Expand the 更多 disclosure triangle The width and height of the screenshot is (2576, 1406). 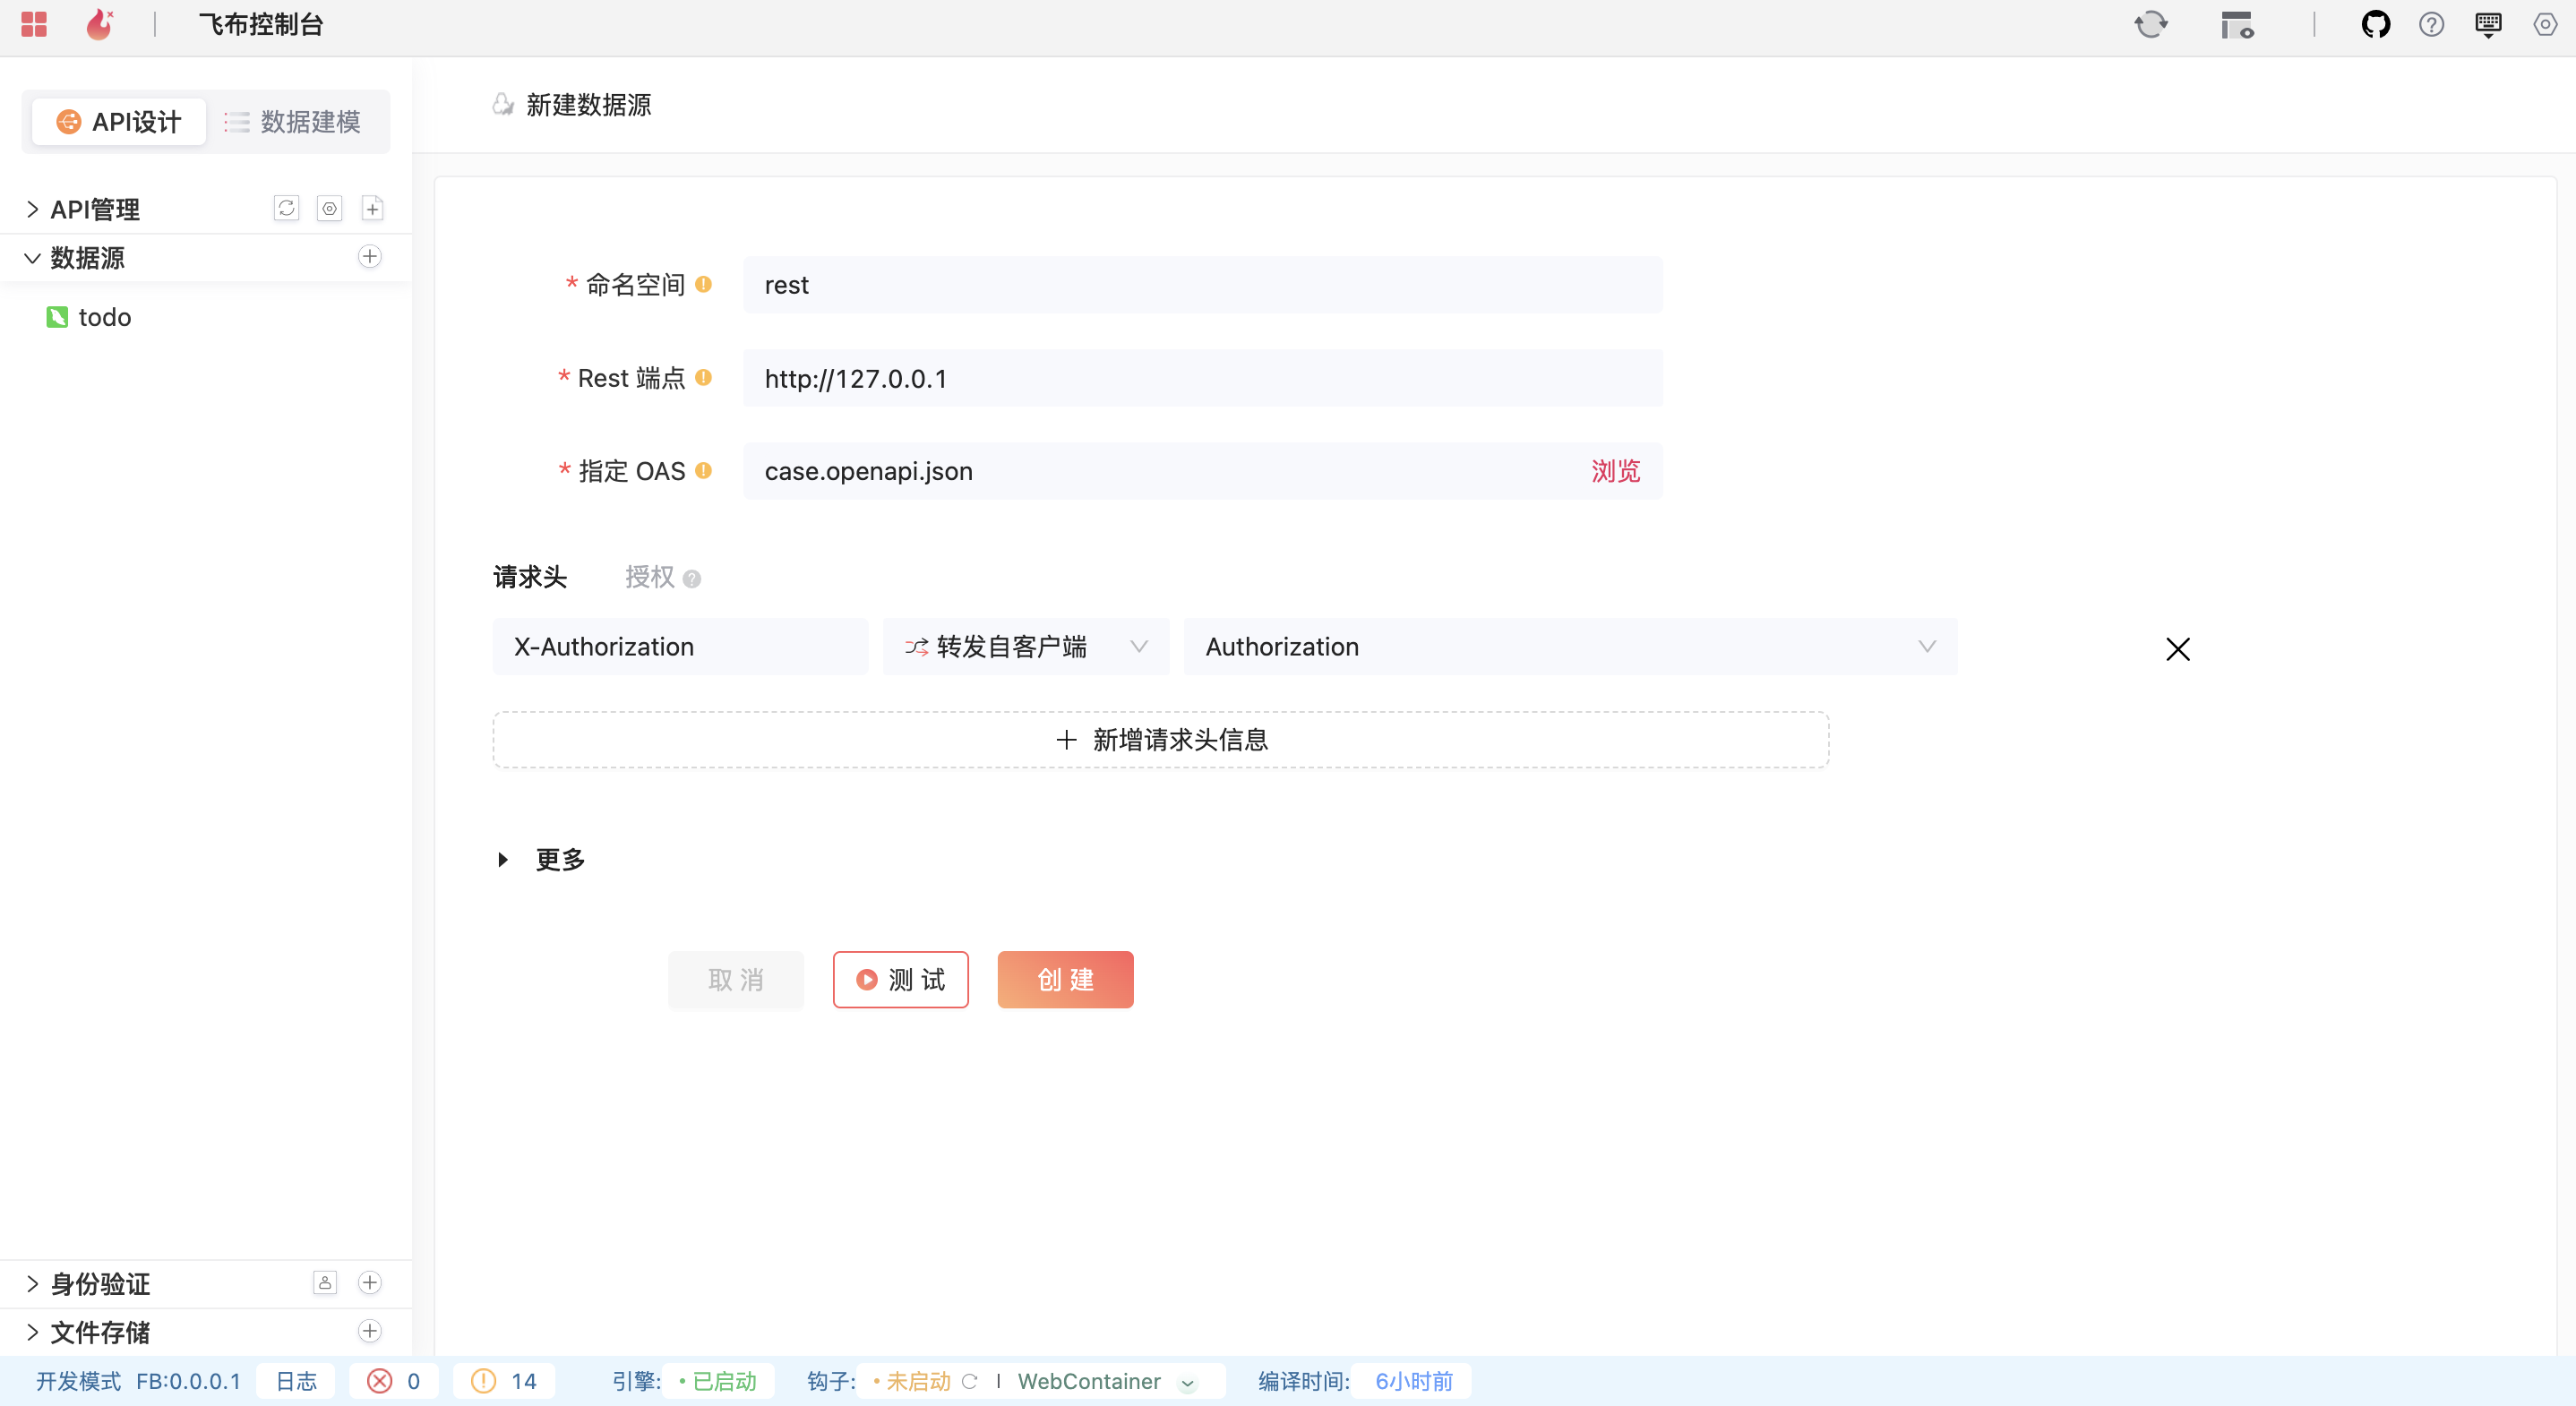tap(503, 860)
